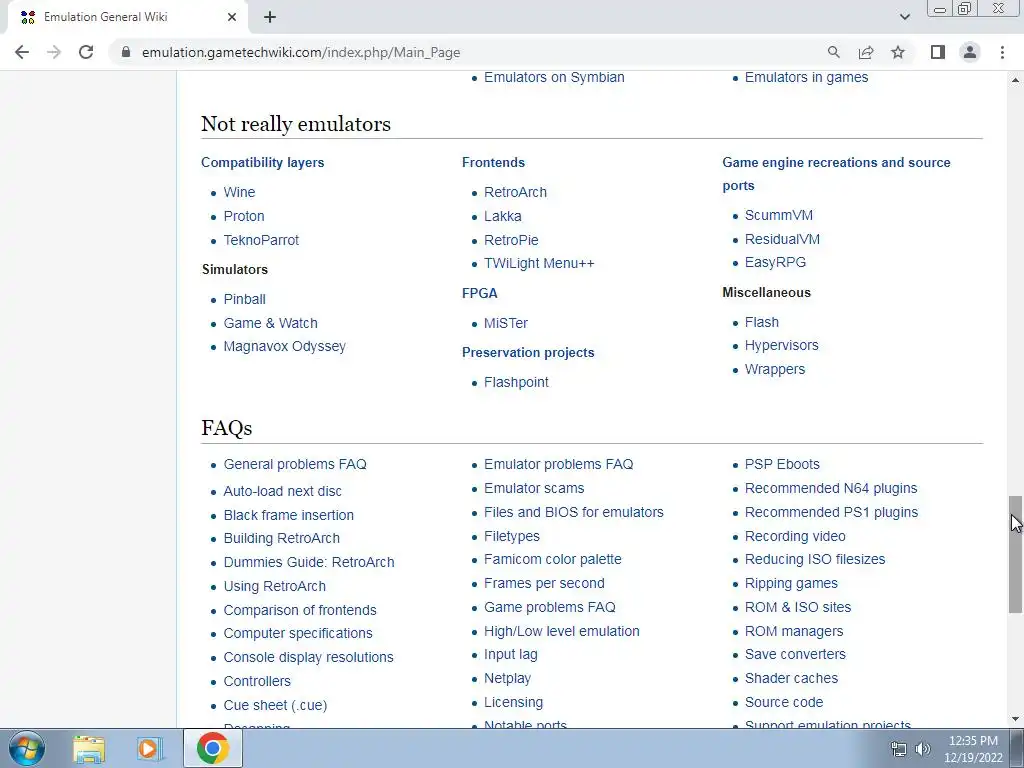Open the ScummVM link
1024x768 pixels.
click(778, 216)
